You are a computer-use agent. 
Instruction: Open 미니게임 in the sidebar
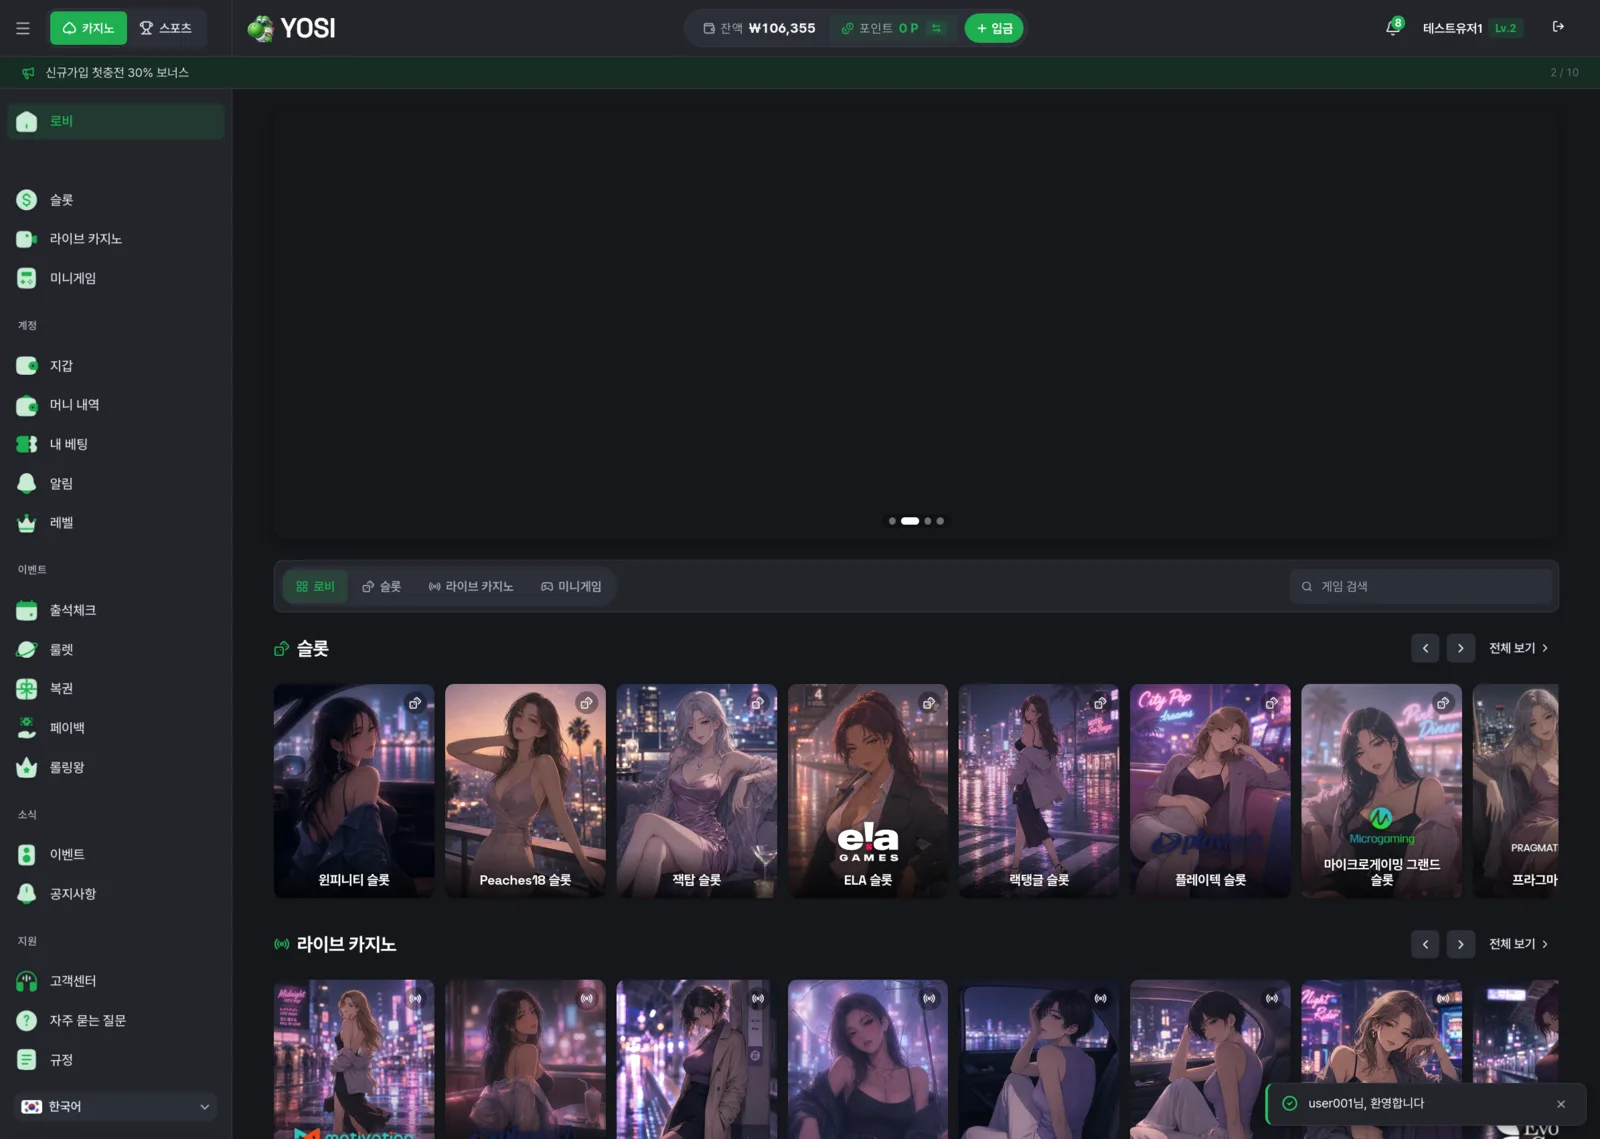116,278
